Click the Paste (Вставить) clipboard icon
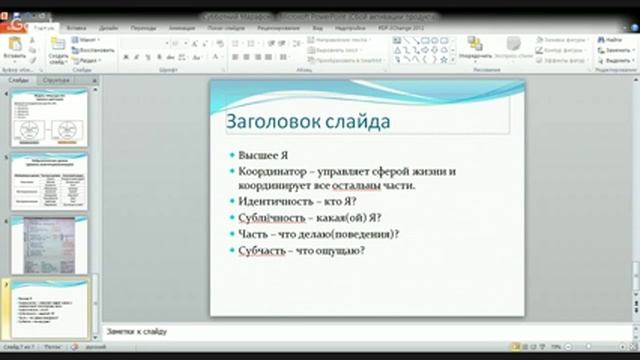 pos(15,44)
